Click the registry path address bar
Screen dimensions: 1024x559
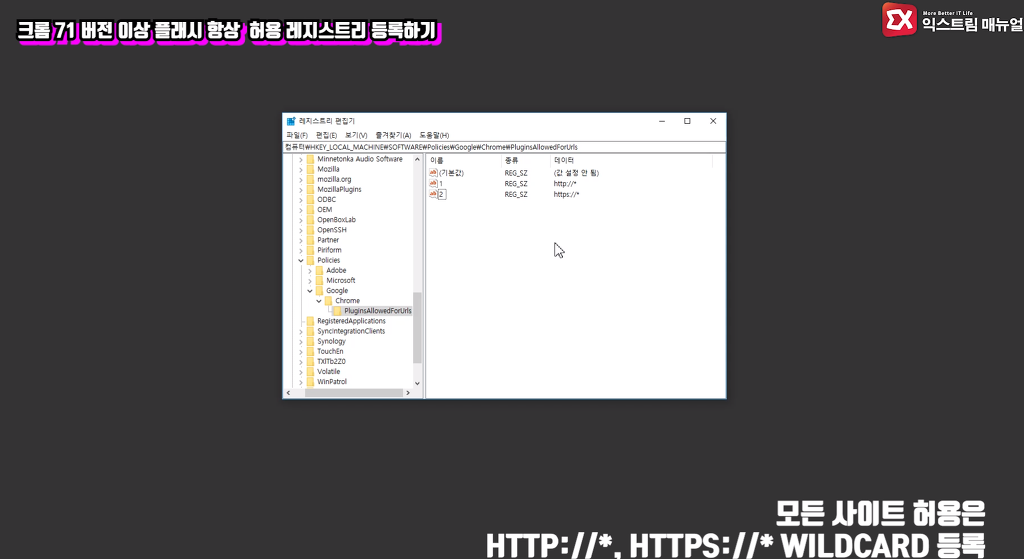pyautogui.click(x=504, y=147)
